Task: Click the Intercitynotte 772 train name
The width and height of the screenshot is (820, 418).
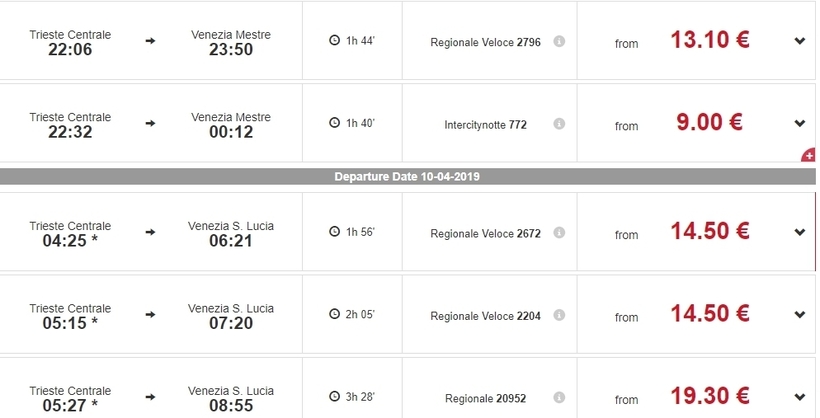Action: pos(485,125)
